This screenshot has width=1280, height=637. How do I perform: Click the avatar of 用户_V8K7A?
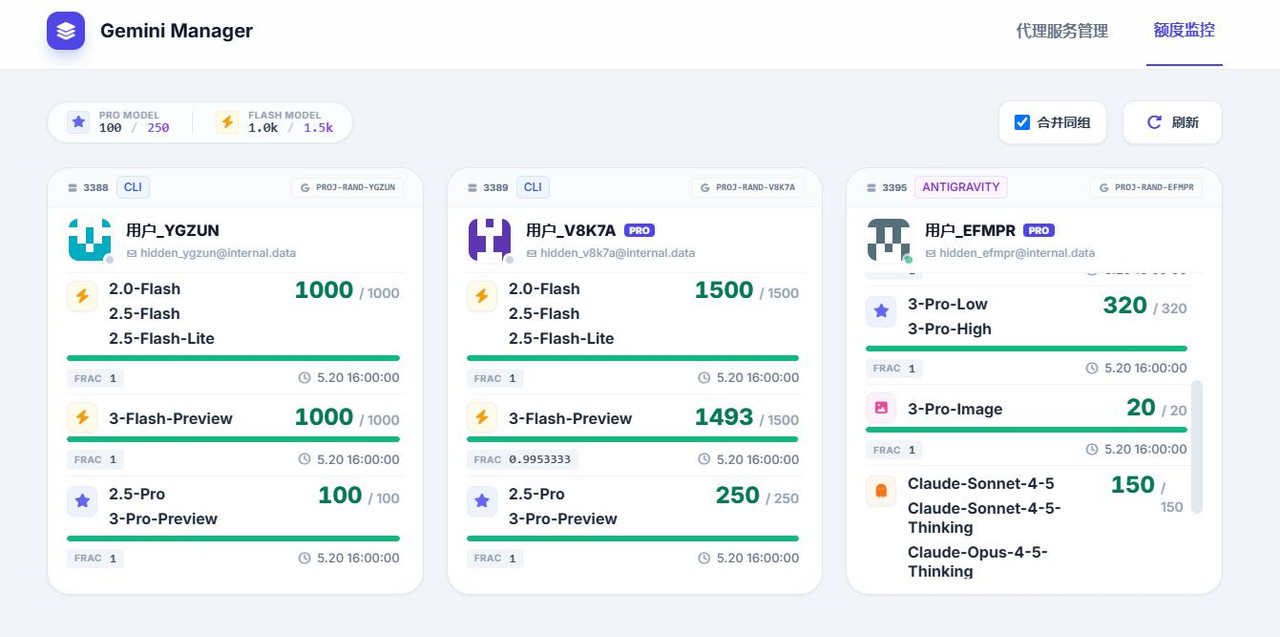click(489, 240)
